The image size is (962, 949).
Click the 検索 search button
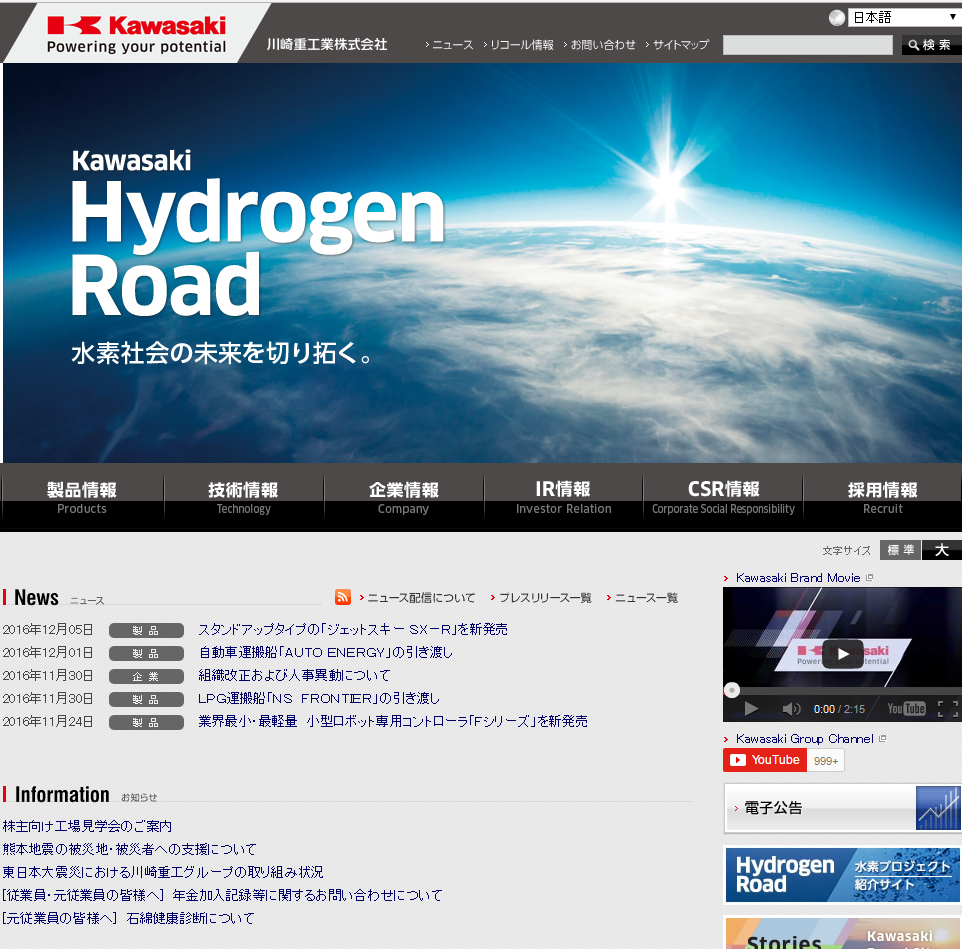[931, 45]
